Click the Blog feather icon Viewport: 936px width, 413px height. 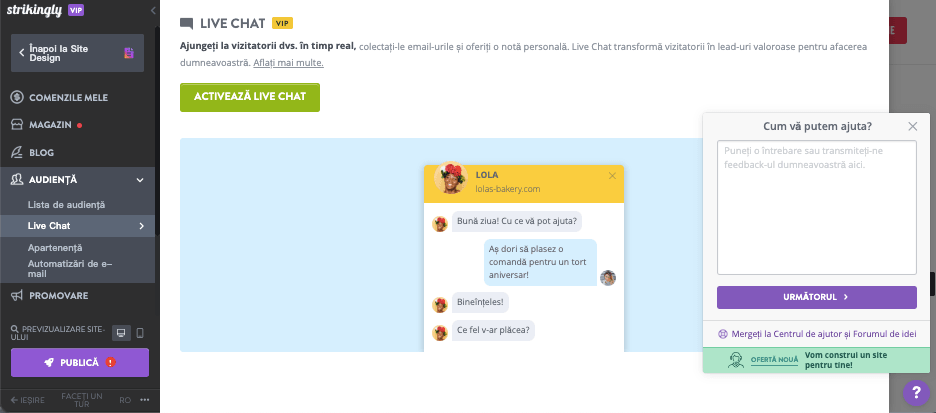coord(17,153)
